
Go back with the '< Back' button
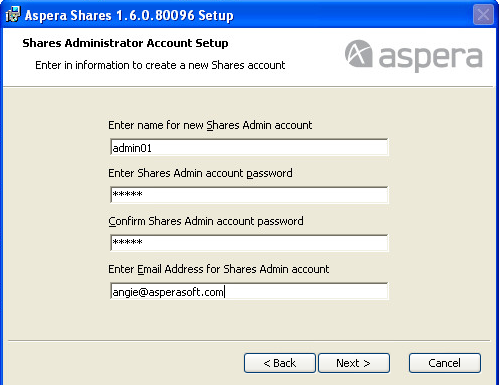pyautogui.click(x=280, y=363)
